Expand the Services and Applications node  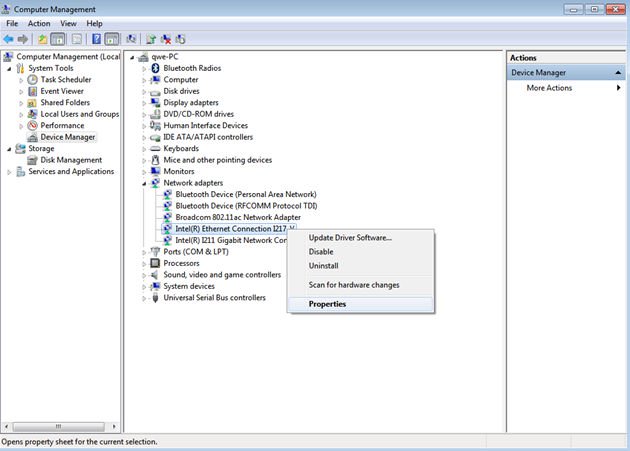tap(9, 172)
